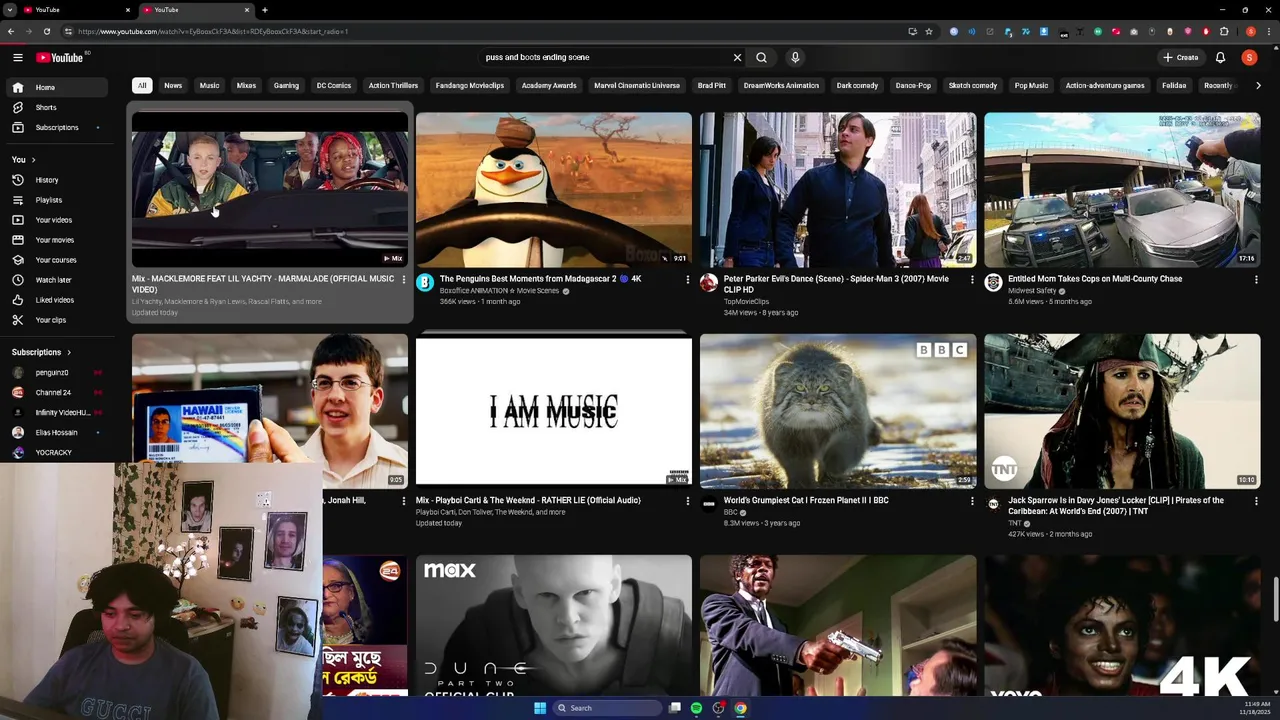Open the Midwest Safety channel link
Image resolution: width=1280 pixels, height=720 pixels.
click(1032, 290)
